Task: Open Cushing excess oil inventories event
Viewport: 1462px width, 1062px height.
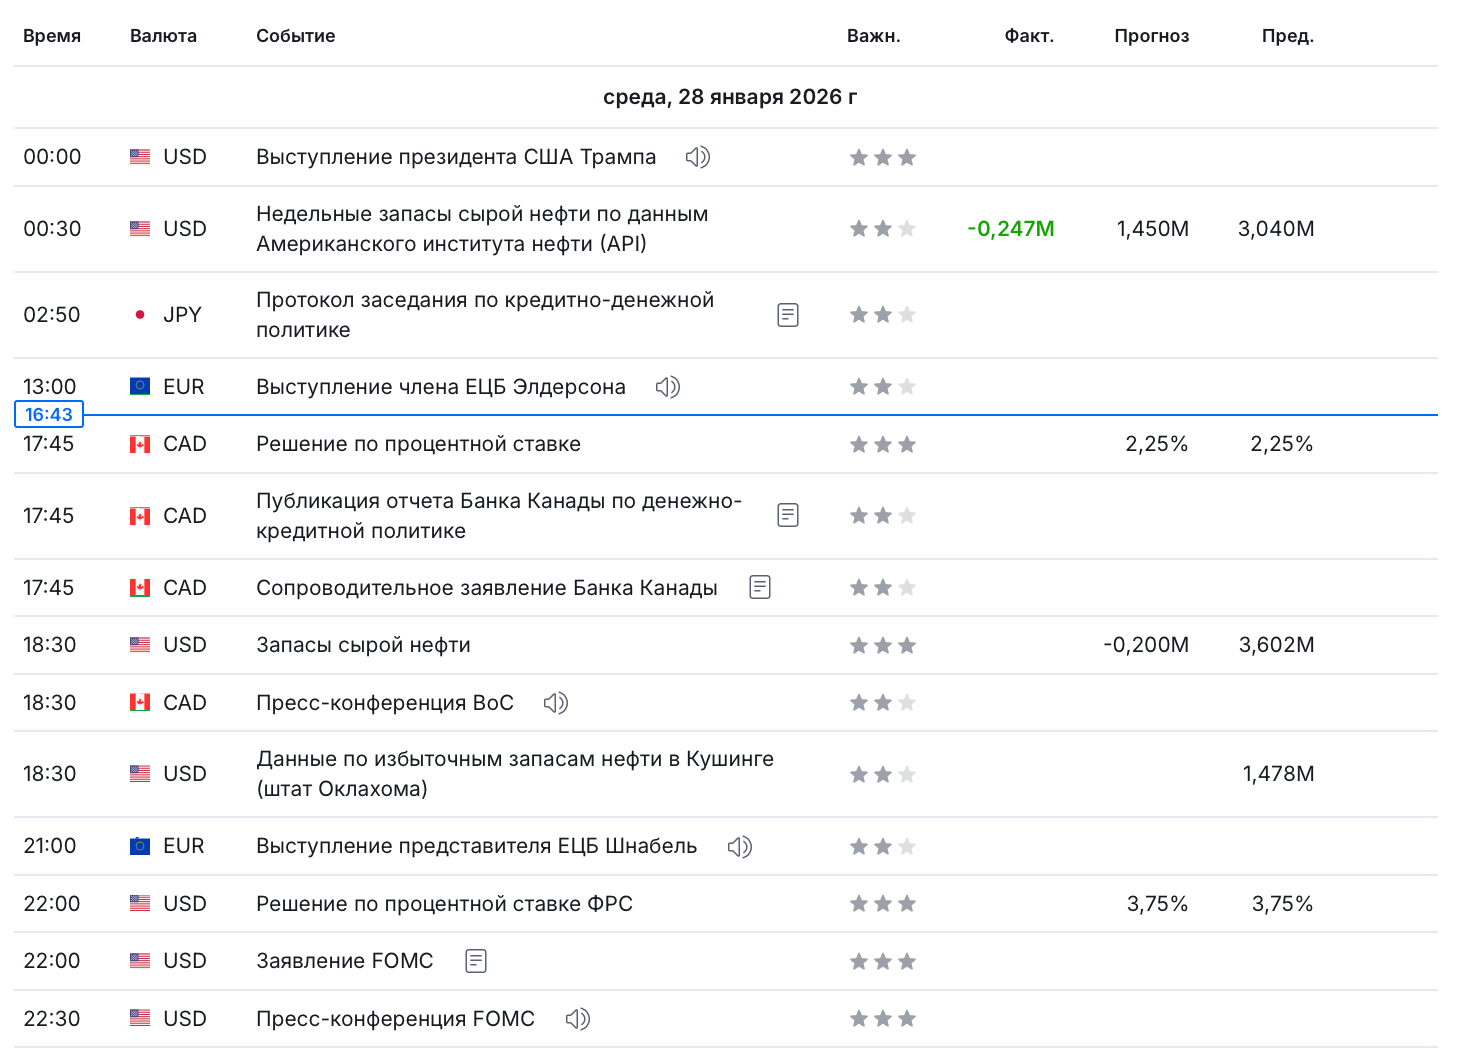Action: [x=514, y=774]
